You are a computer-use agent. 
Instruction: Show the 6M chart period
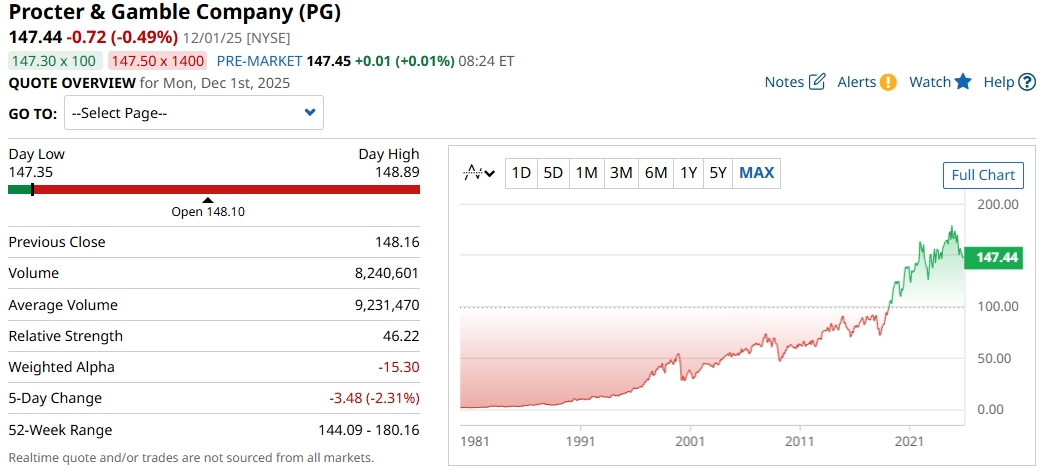(x=656, y=173)
